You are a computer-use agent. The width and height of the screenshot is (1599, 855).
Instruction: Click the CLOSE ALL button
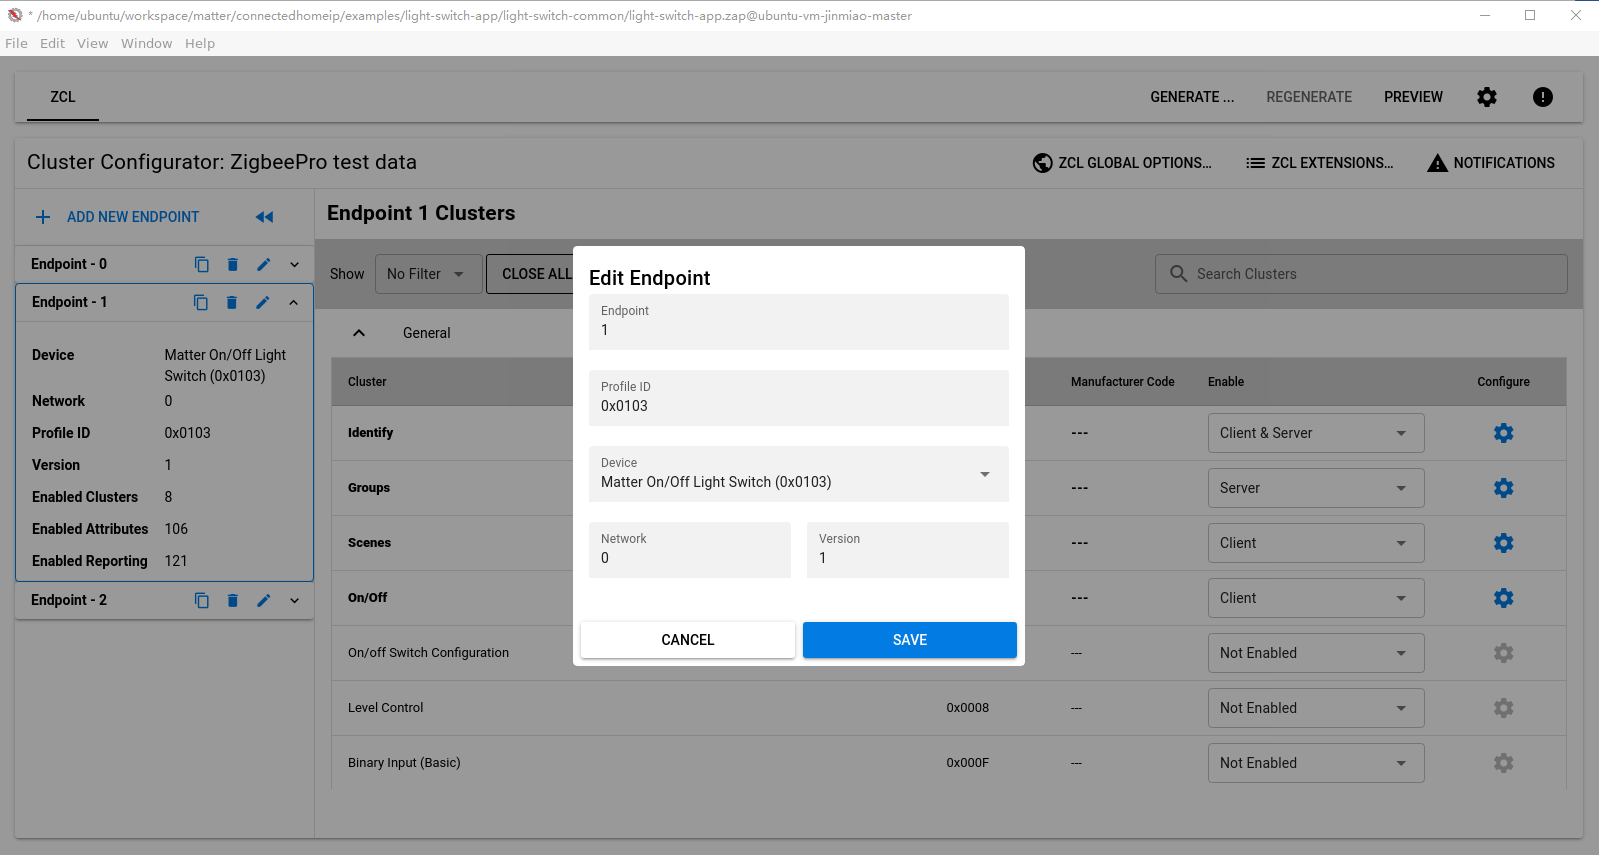[530, 274]
